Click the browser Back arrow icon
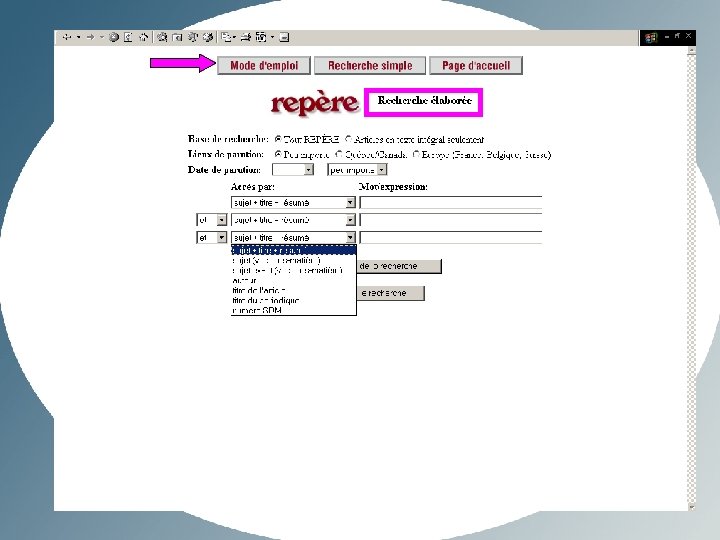Image resolution: width=720 pixels, height=540 pixels. coord(67,37)
